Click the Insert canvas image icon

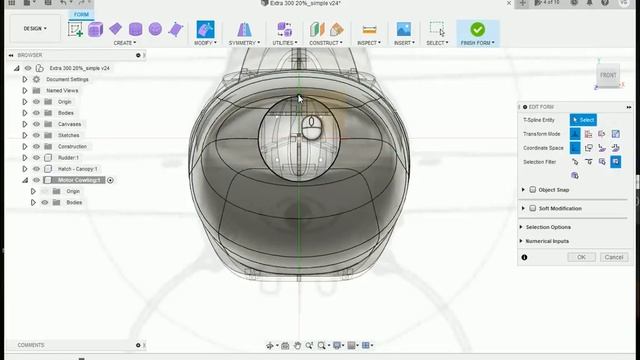(x=404, y=29)
